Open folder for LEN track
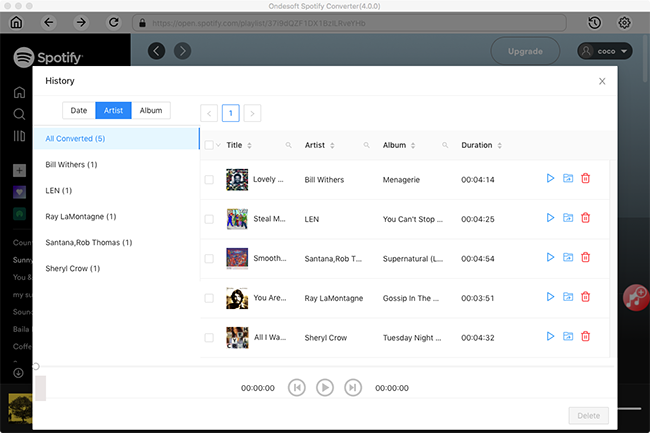The width and height of the screenshot is (650, 433). pos(568,219)
